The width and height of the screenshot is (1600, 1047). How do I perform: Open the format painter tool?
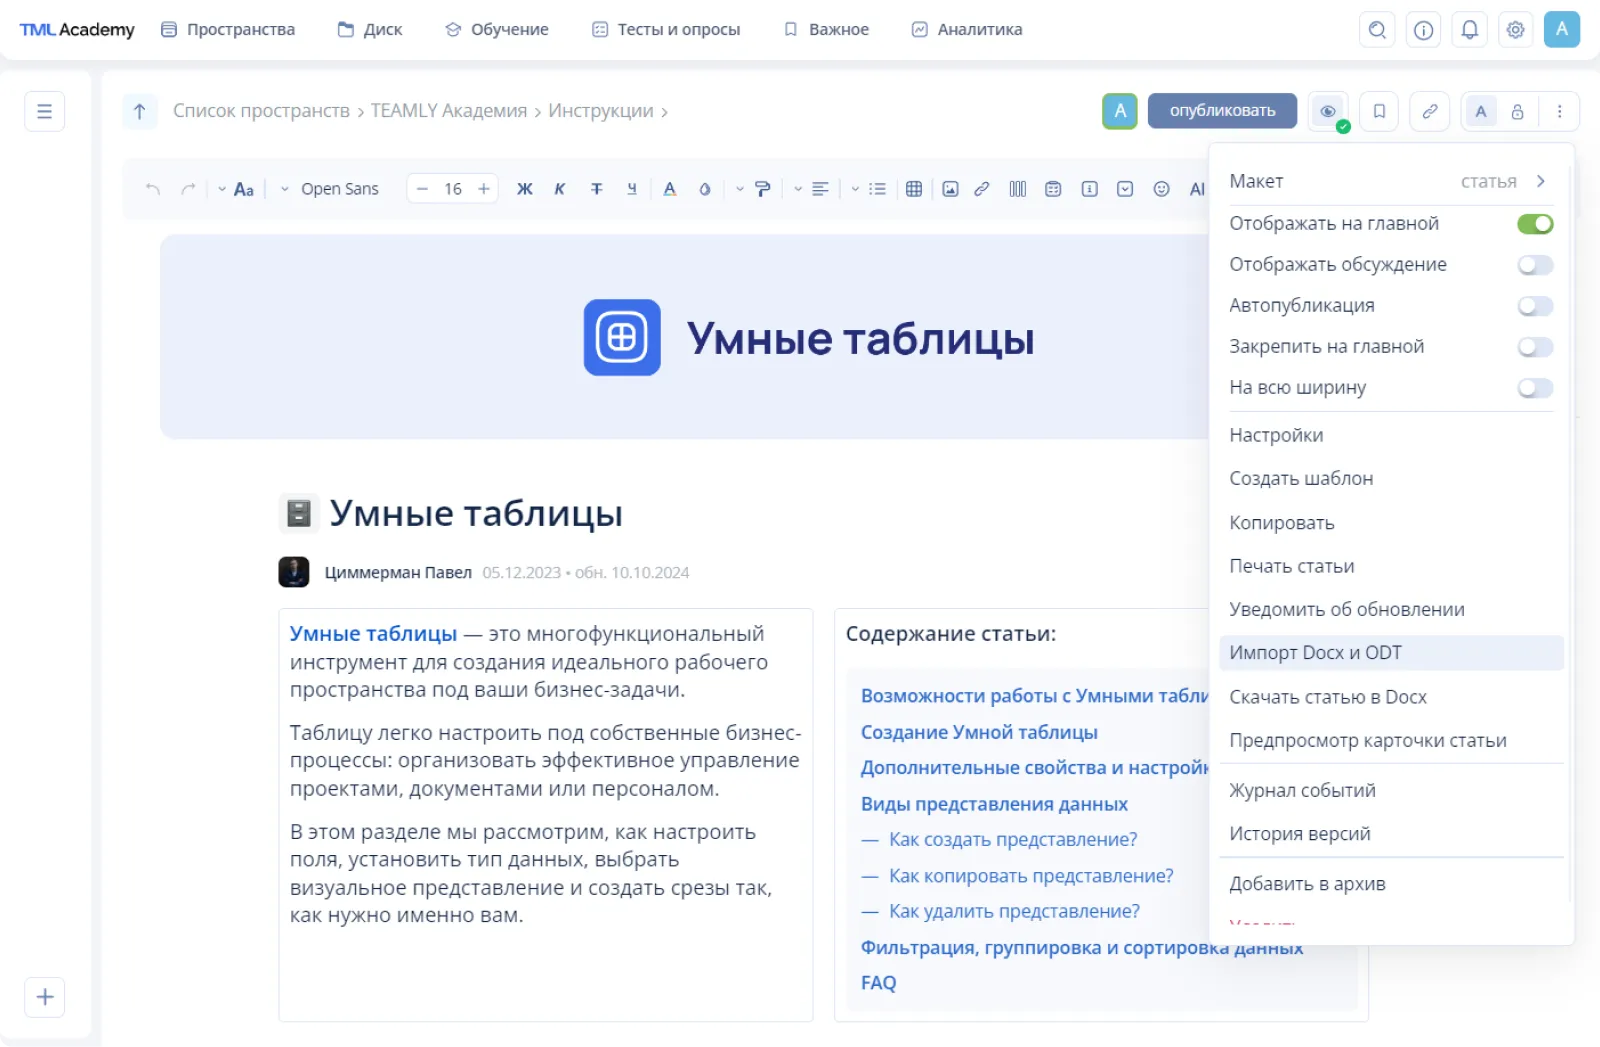(763, 189)
